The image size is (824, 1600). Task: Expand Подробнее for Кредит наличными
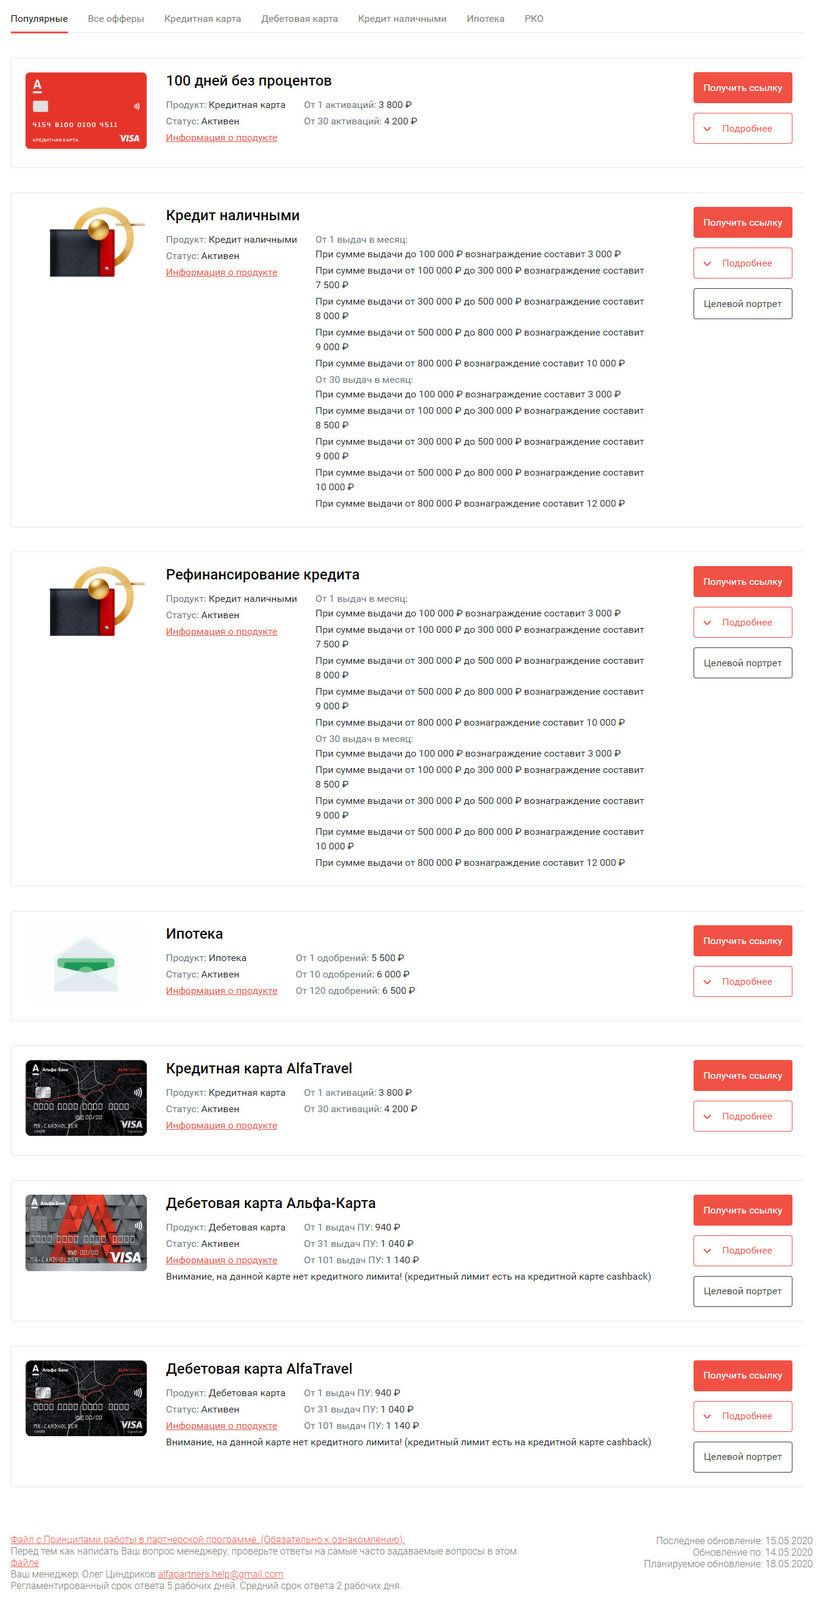[x=742, y=263]
